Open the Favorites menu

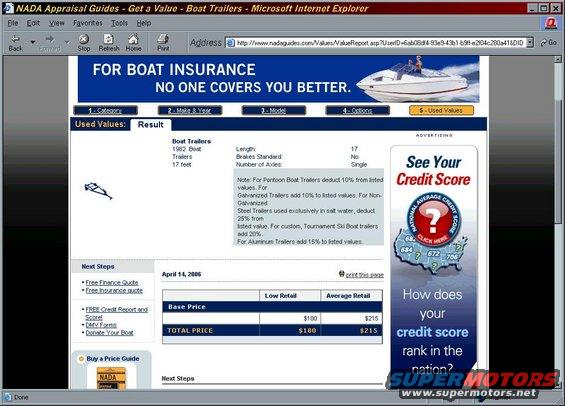(x=88, y=23)
